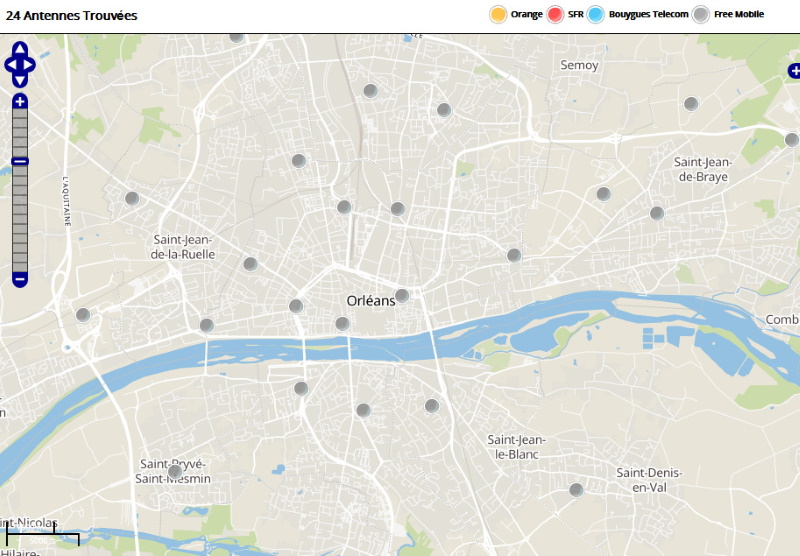Expand the layer switcher plus button

794,71
